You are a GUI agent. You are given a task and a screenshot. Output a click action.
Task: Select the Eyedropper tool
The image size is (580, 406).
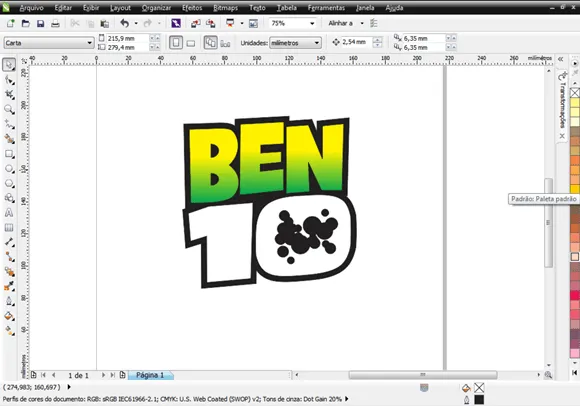point(9,286)
